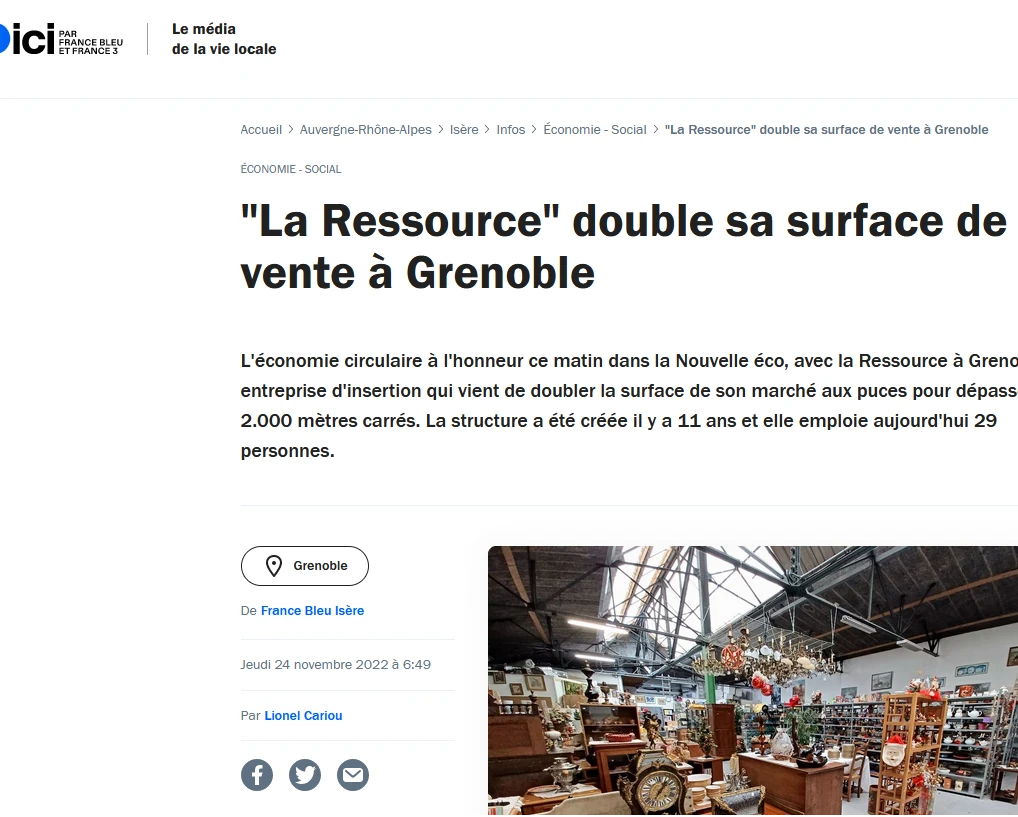The image size is (1018, 817).
Task: Click the chevron after Isère in the breadcrumb
Action: point(488,129)
